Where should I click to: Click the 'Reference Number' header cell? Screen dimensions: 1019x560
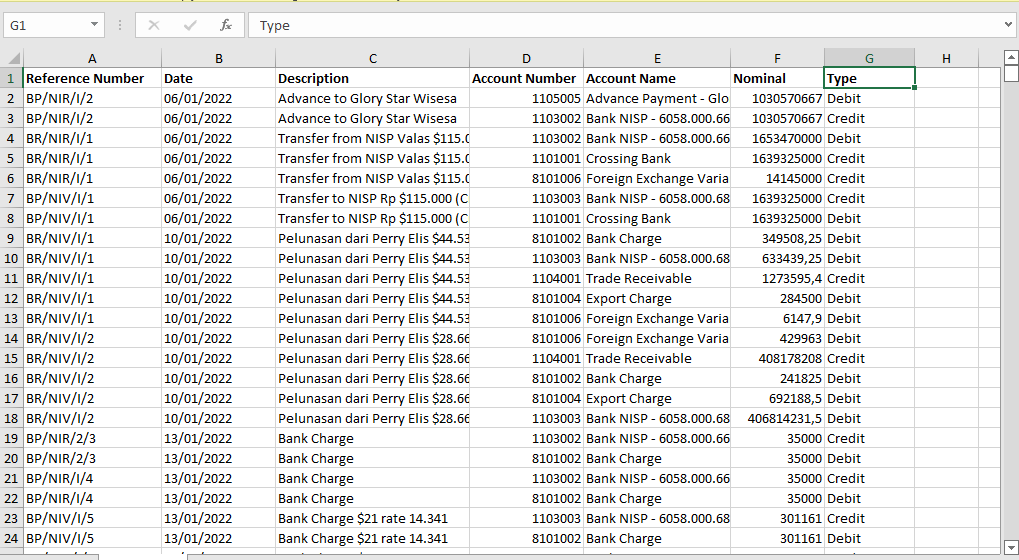92,79
